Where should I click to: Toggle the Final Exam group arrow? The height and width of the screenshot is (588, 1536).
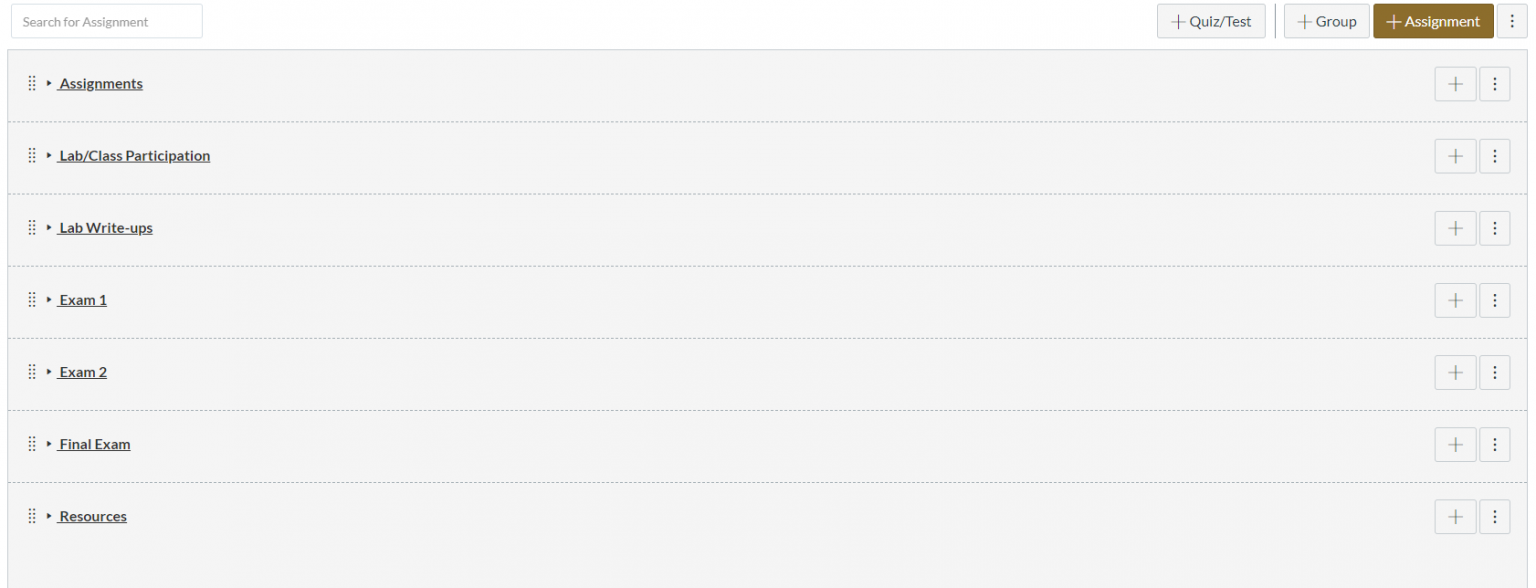49,444
